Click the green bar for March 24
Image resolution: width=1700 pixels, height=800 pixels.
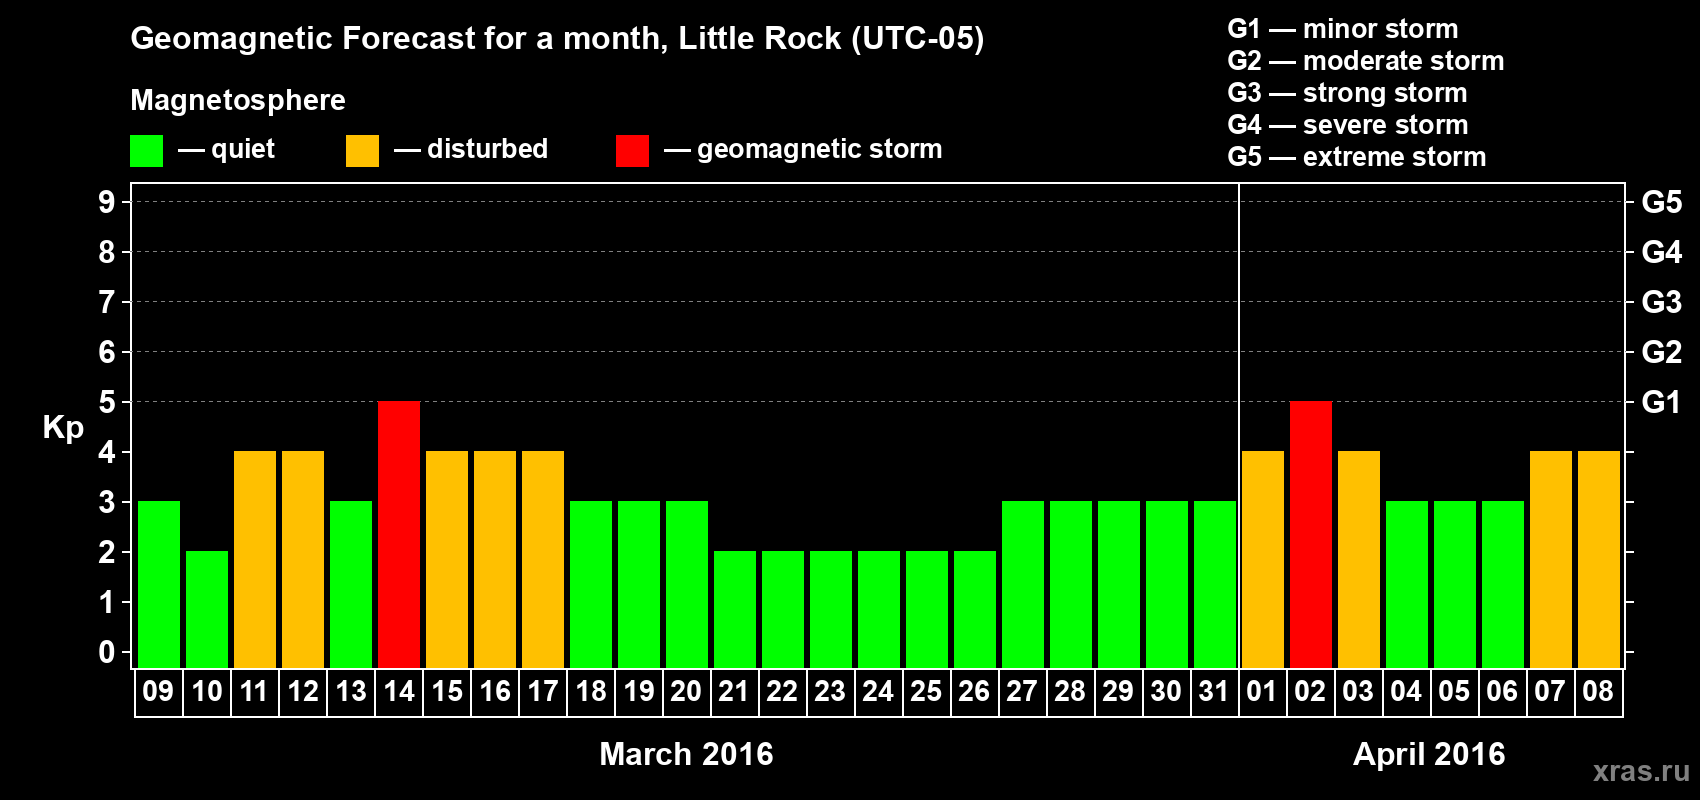[879, 610]
